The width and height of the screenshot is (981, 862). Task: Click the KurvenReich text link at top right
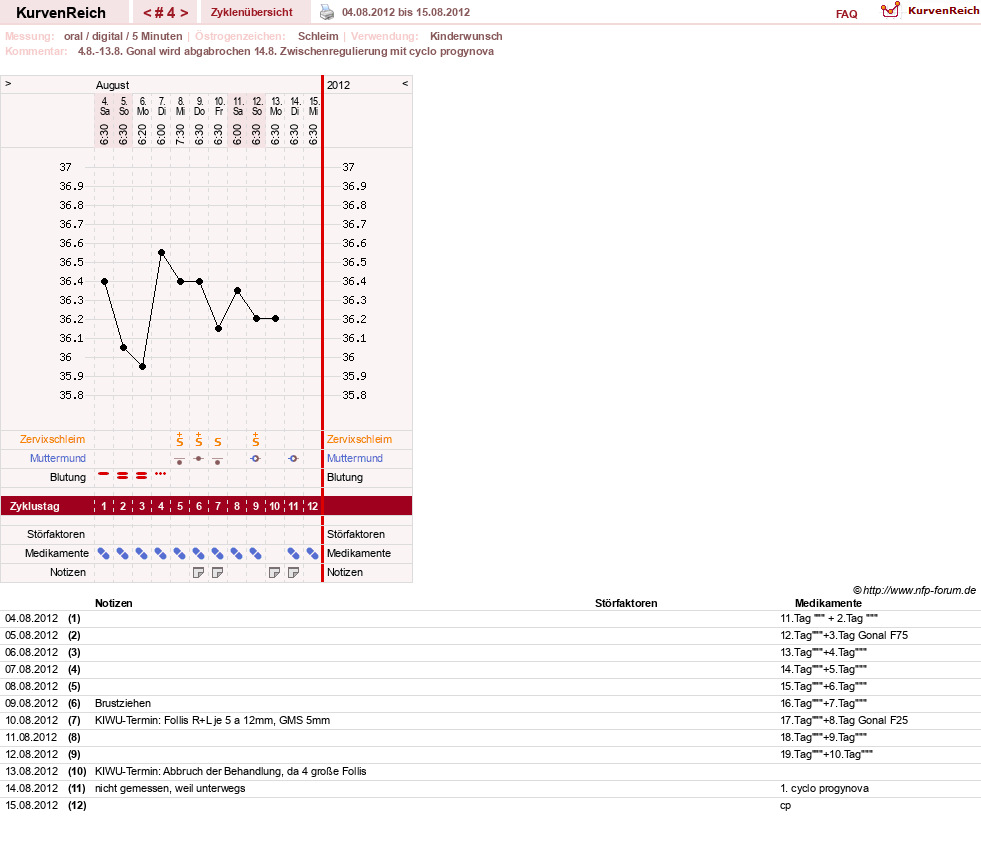tap(943, 11)
